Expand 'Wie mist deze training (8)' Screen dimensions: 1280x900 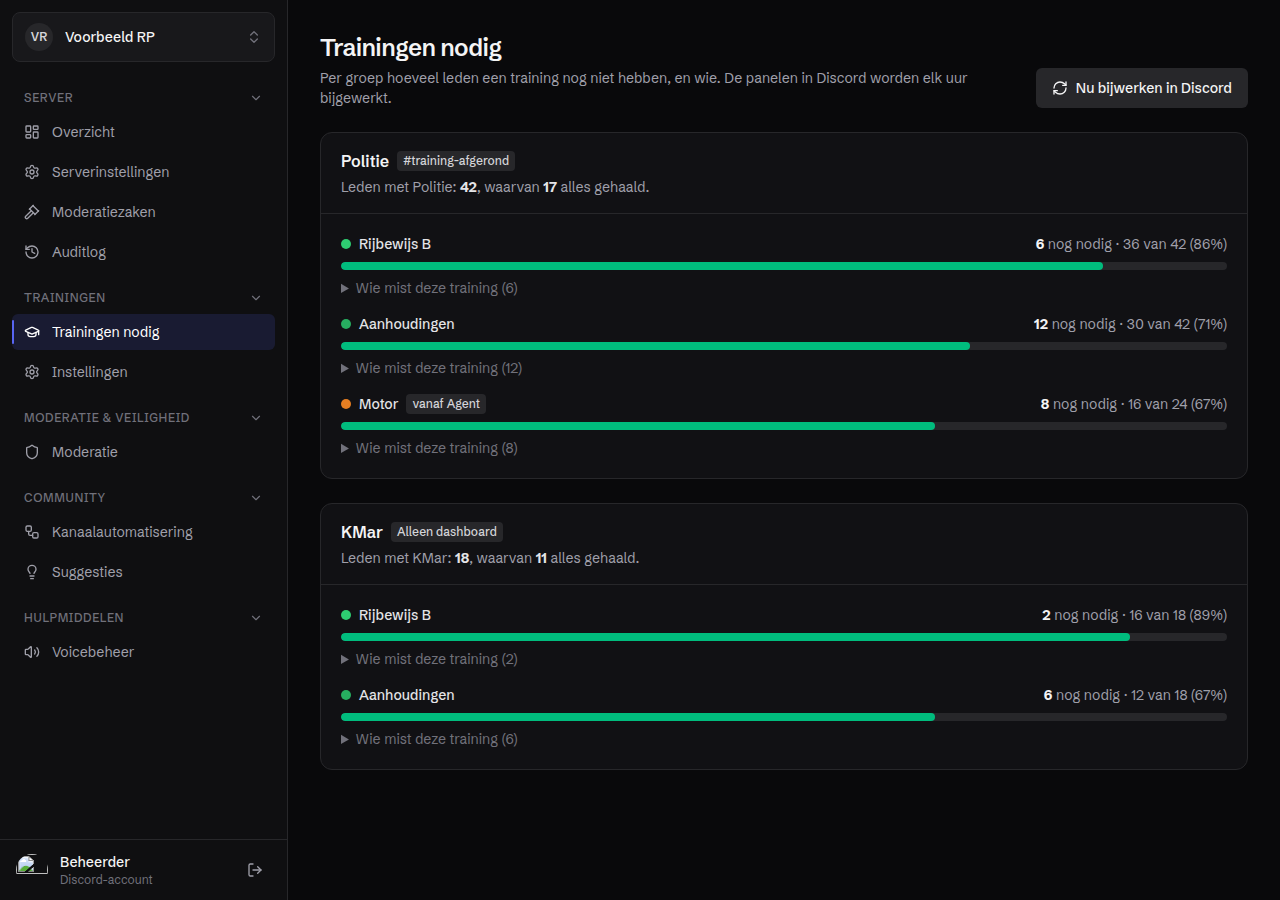click(430, 448)
